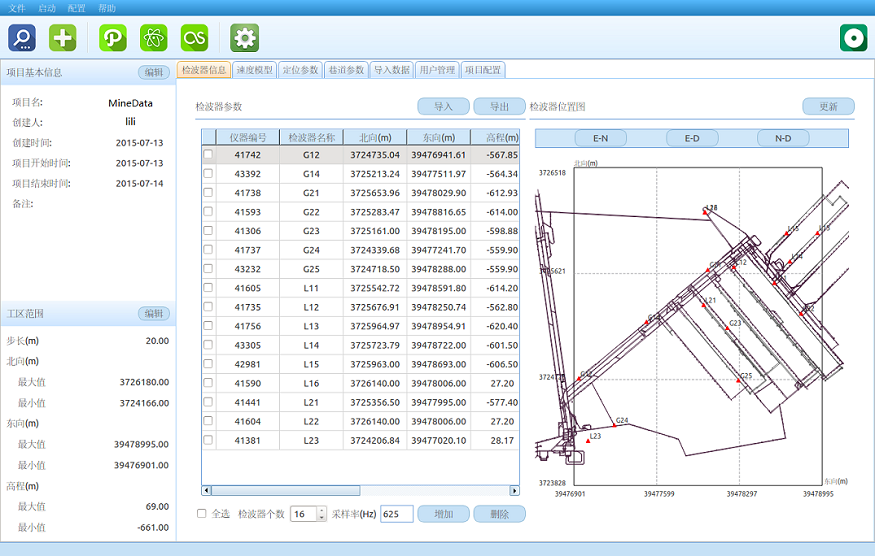The height and width of the screenshot is (556, 875).
Task: Open settings with the gear icon
Action: pos(245,38)
